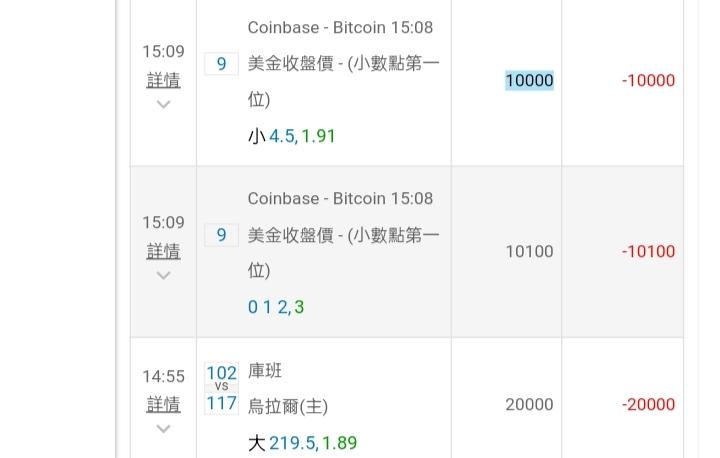Click loss value -20000
This screenshot has height=458, width=720.
648,405
